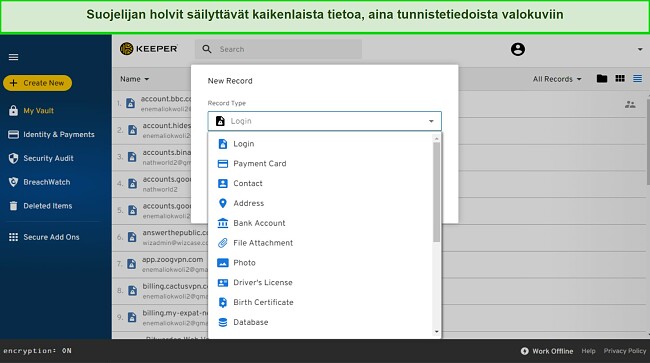The width and height of the screenshot is (650, 363).
Task: Expand the account dropdown arrow
Action: click(640, 49)
